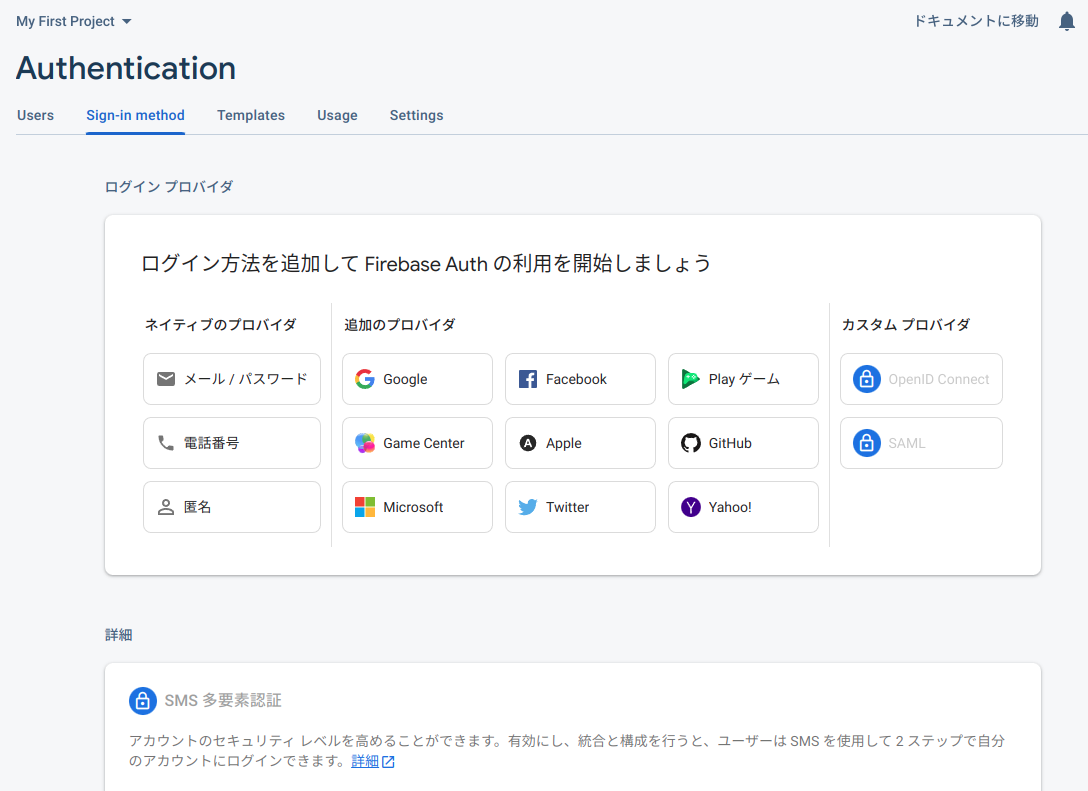
Task: Open the Templates tab
Action: [250, 115]
